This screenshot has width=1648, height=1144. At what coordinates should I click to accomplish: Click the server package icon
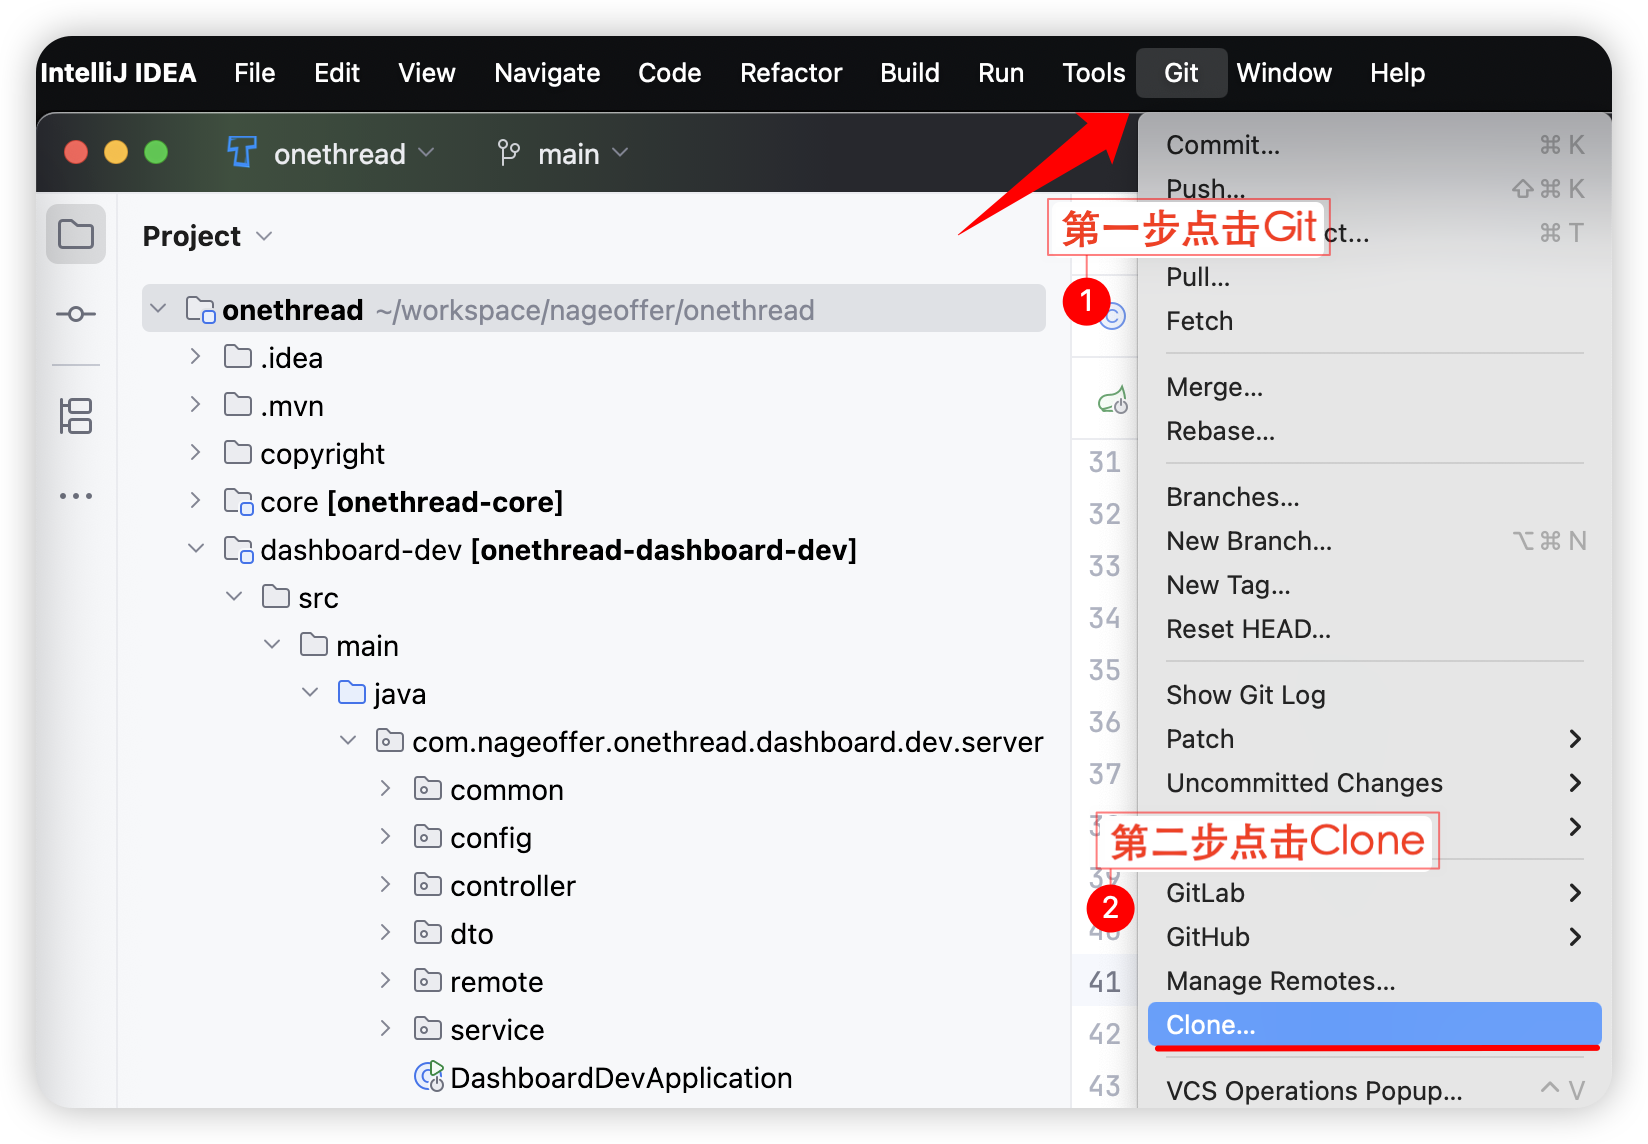tap(390, 741)
